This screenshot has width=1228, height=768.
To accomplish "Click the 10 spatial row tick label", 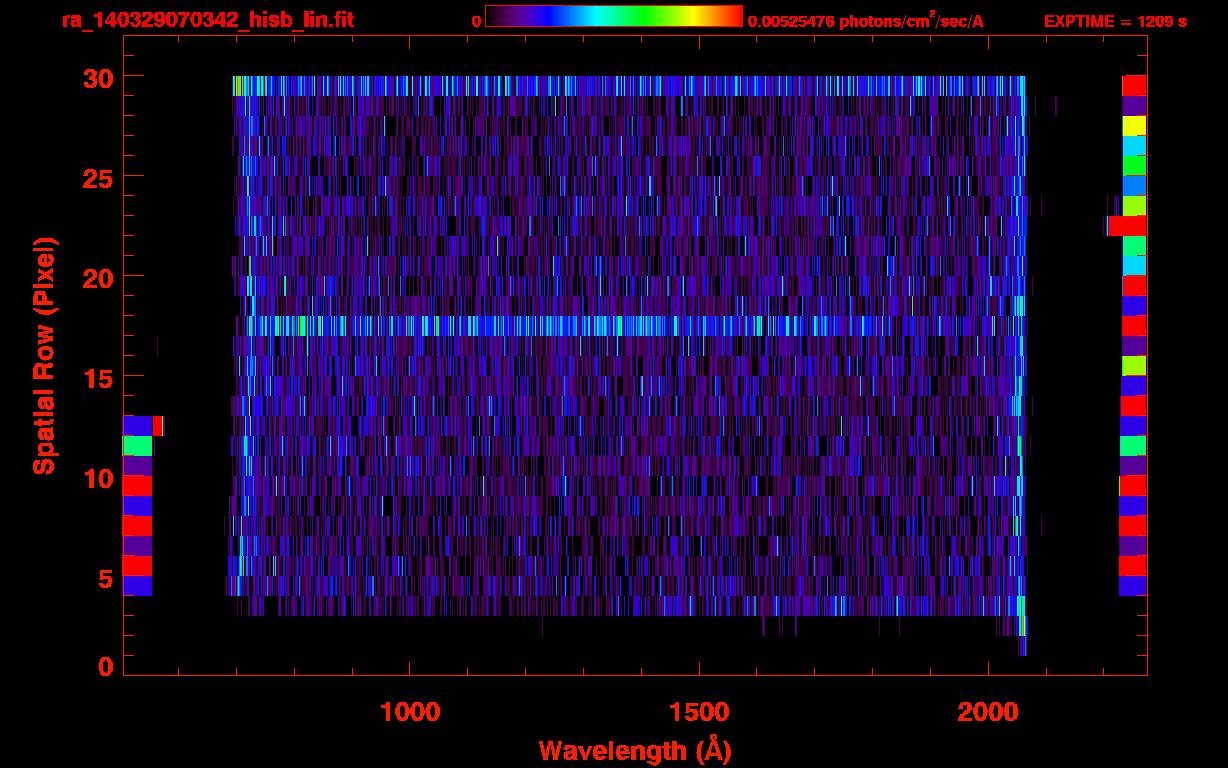I will (98, 478).
